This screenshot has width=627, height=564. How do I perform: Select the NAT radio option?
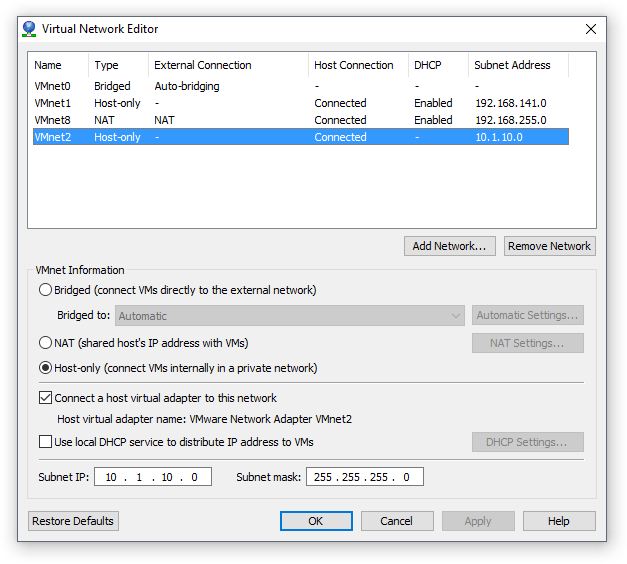click(45, 343)
